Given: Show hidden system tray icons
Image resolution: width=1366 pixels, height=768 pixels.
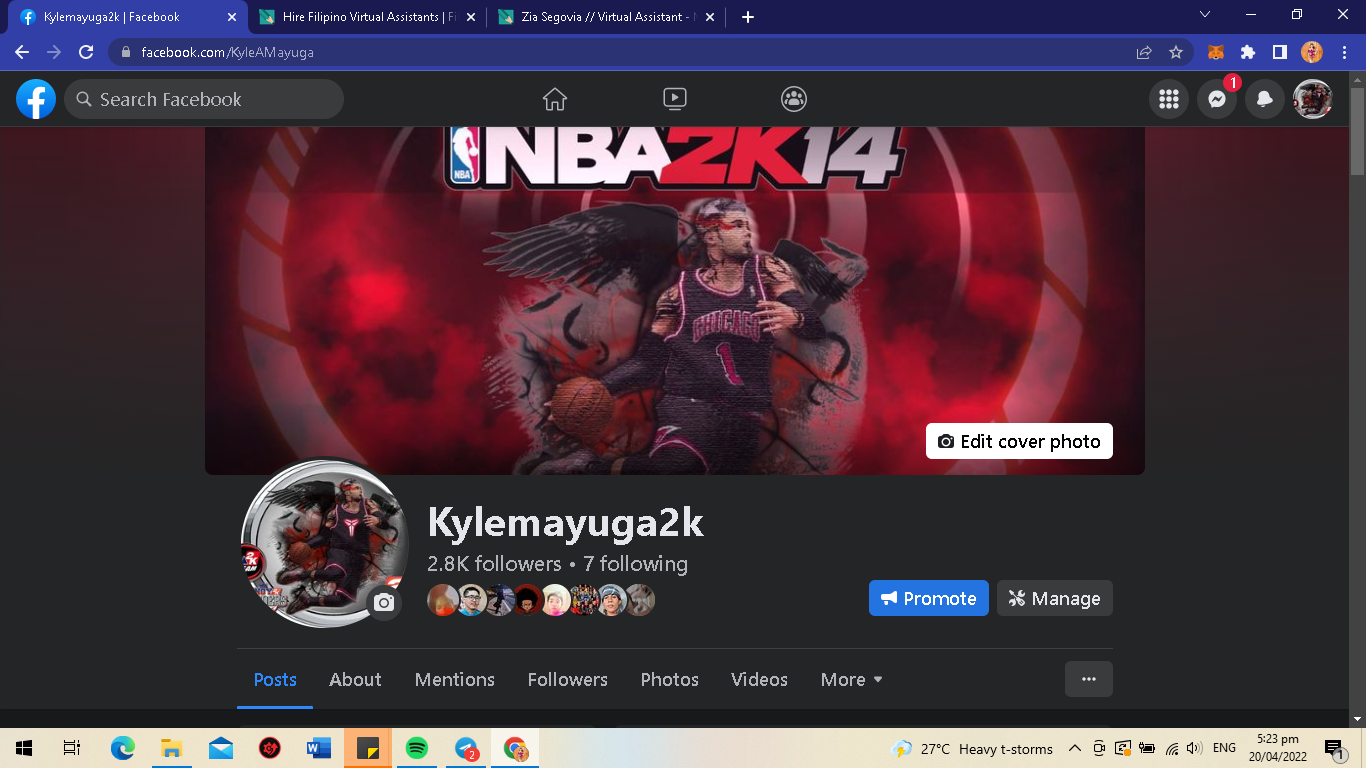Looking at the screenshot, I should pos(1075,748).
